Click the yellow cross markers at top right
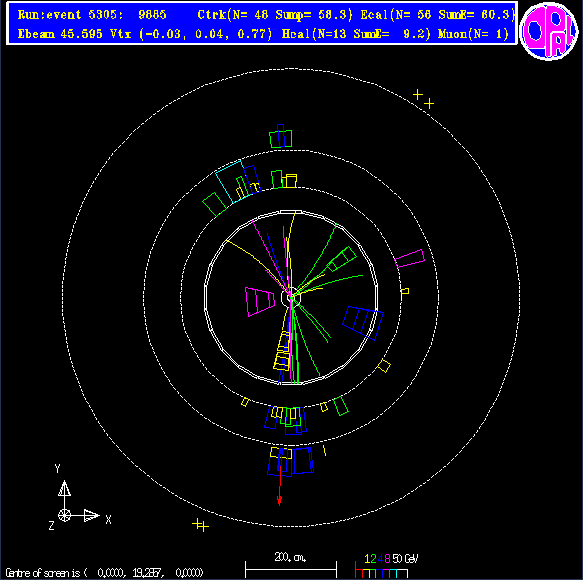Image resolution: width=583 pixels, height=580 pixels. [423, 99]
